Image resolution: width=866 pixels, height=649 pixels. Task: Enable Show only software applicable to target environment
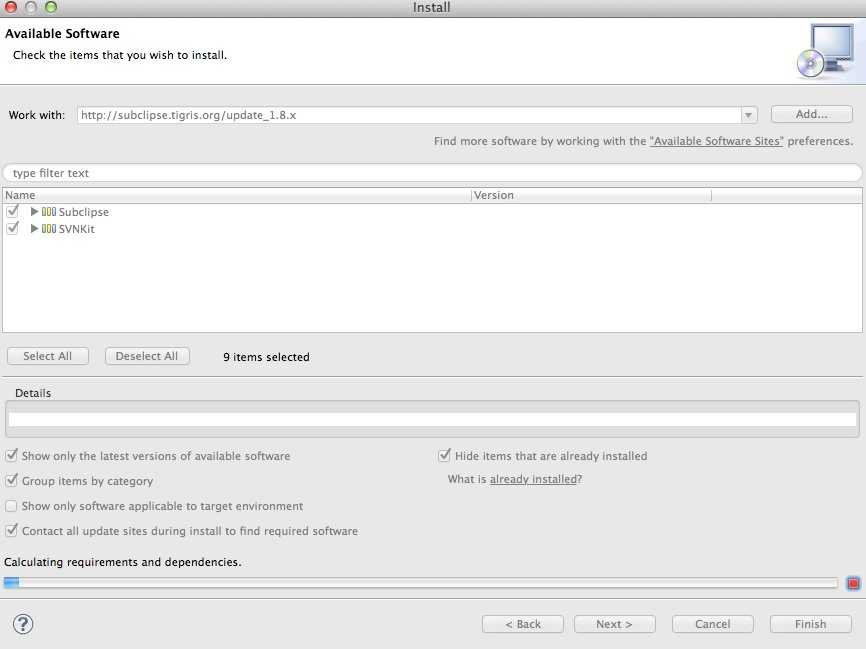coord(11,506)
